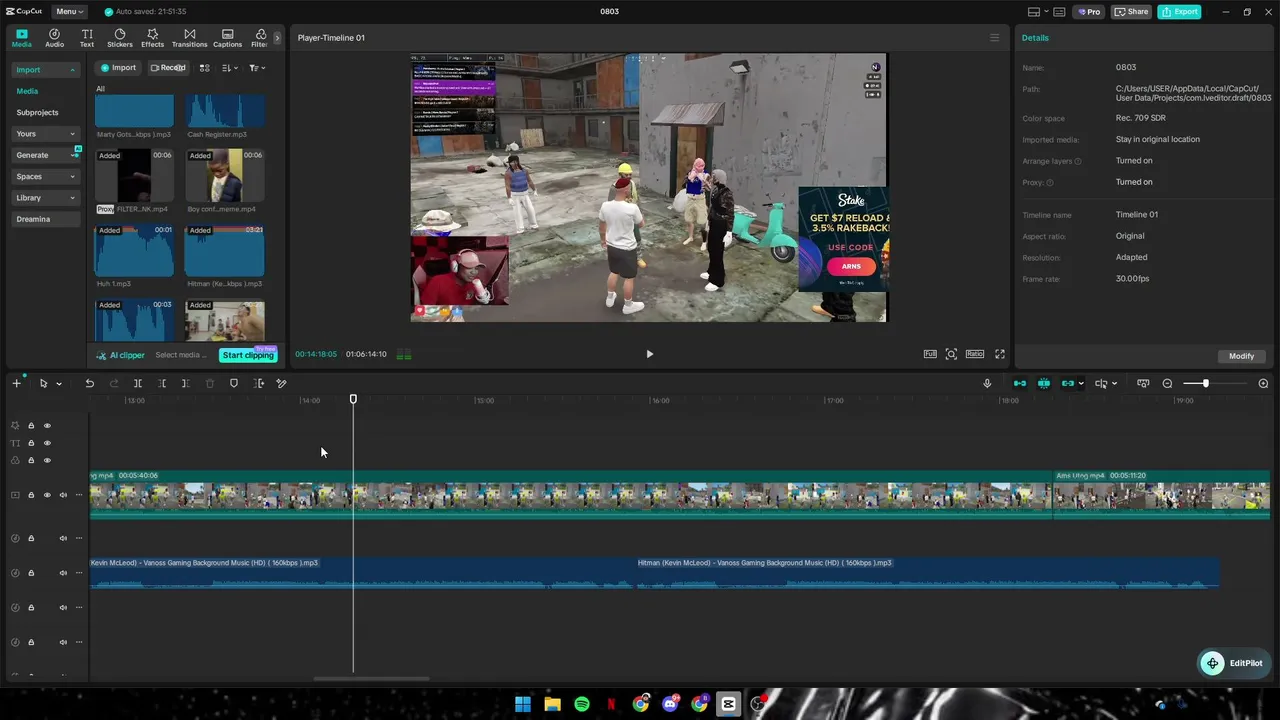Zoom out the timeline

click(x=1167, y=383)
